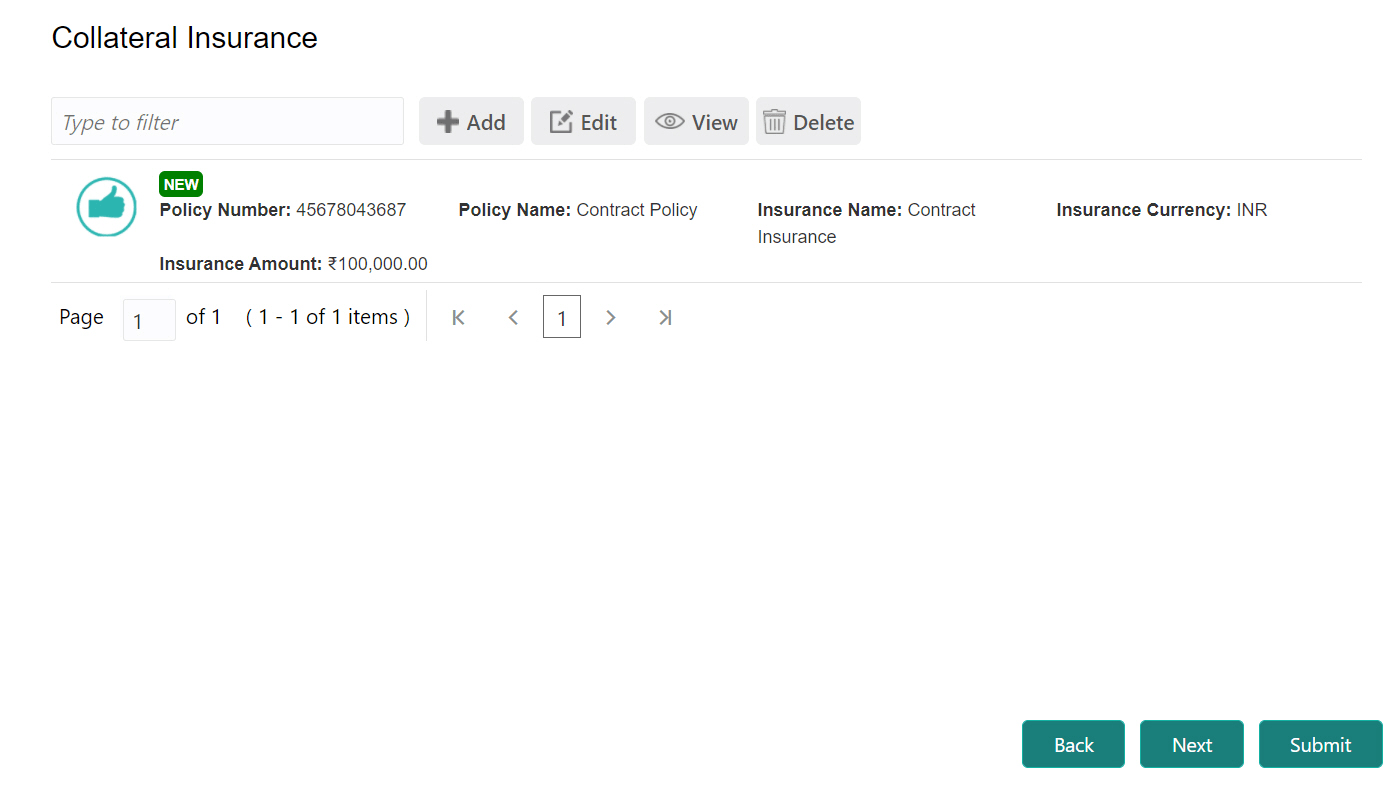Click the Submit button
1399x791 pixels.
[x=1320, y=744]
